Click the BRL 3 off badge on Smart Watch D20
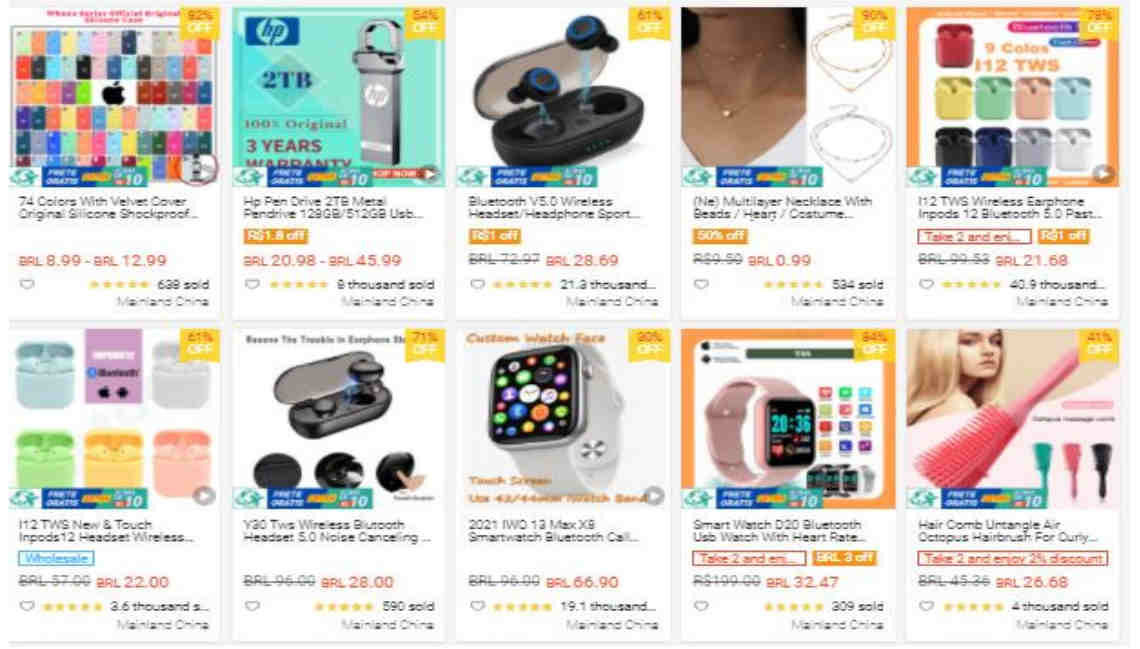The image size is (1140, 649). 843,558
